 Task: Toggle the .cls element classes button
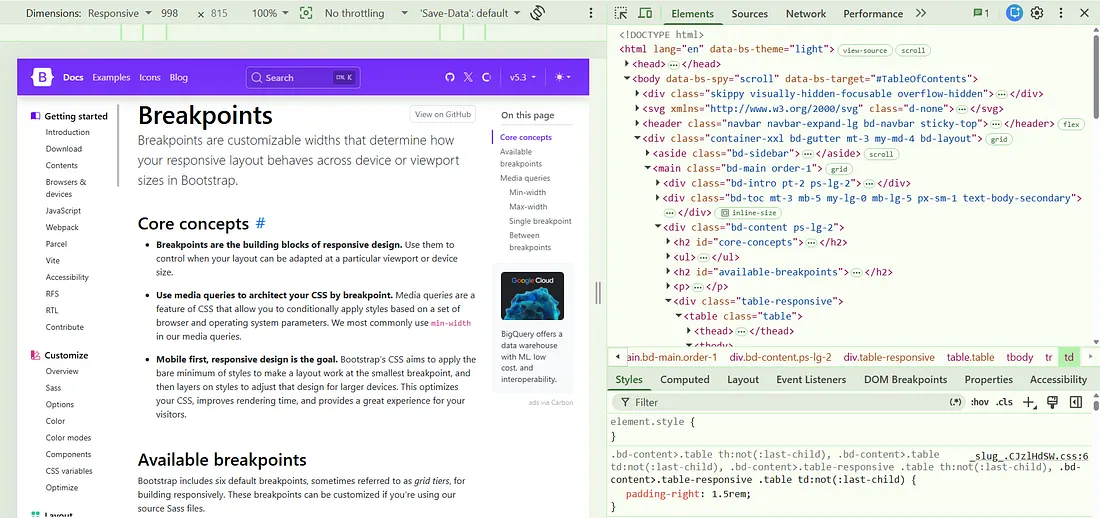pyautogui.click(x=1005, y=402)
